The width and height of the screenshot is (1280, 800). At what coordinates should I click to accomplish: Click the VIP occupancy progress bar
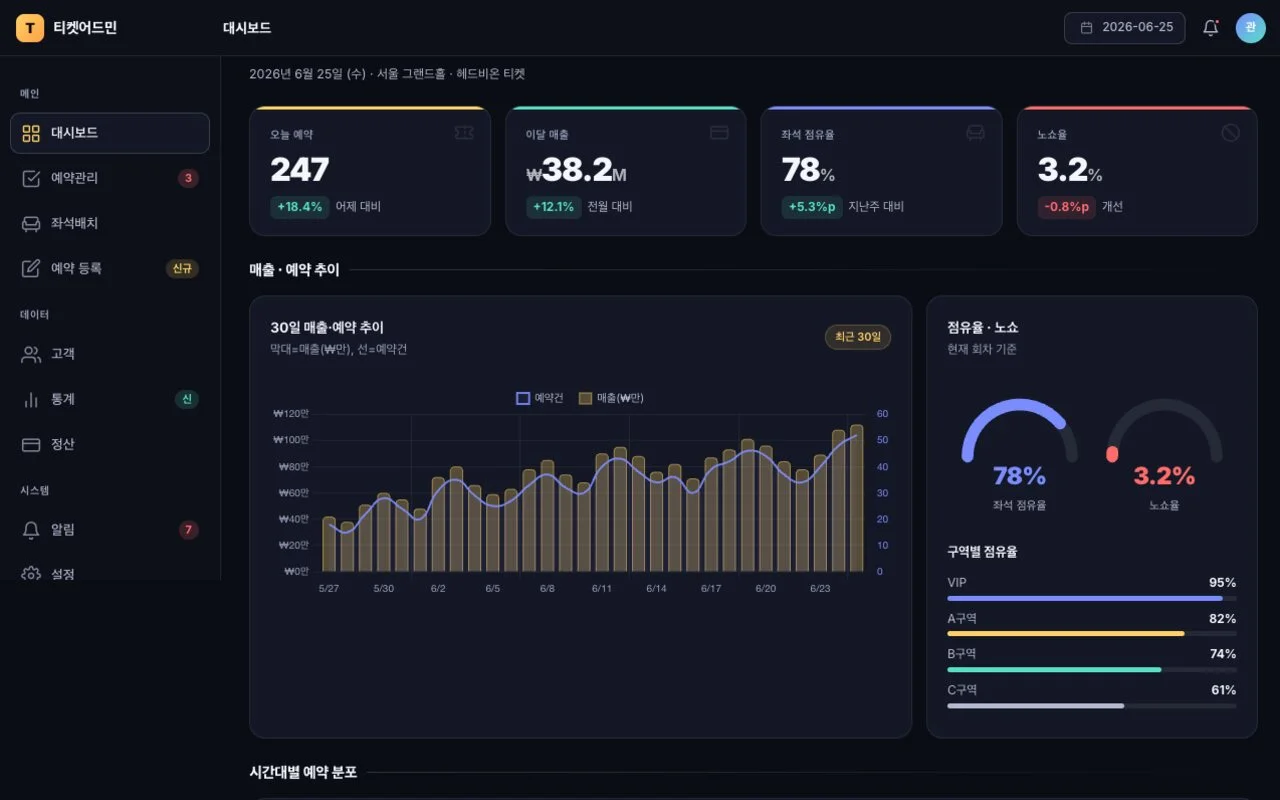tap(1091, 598)
